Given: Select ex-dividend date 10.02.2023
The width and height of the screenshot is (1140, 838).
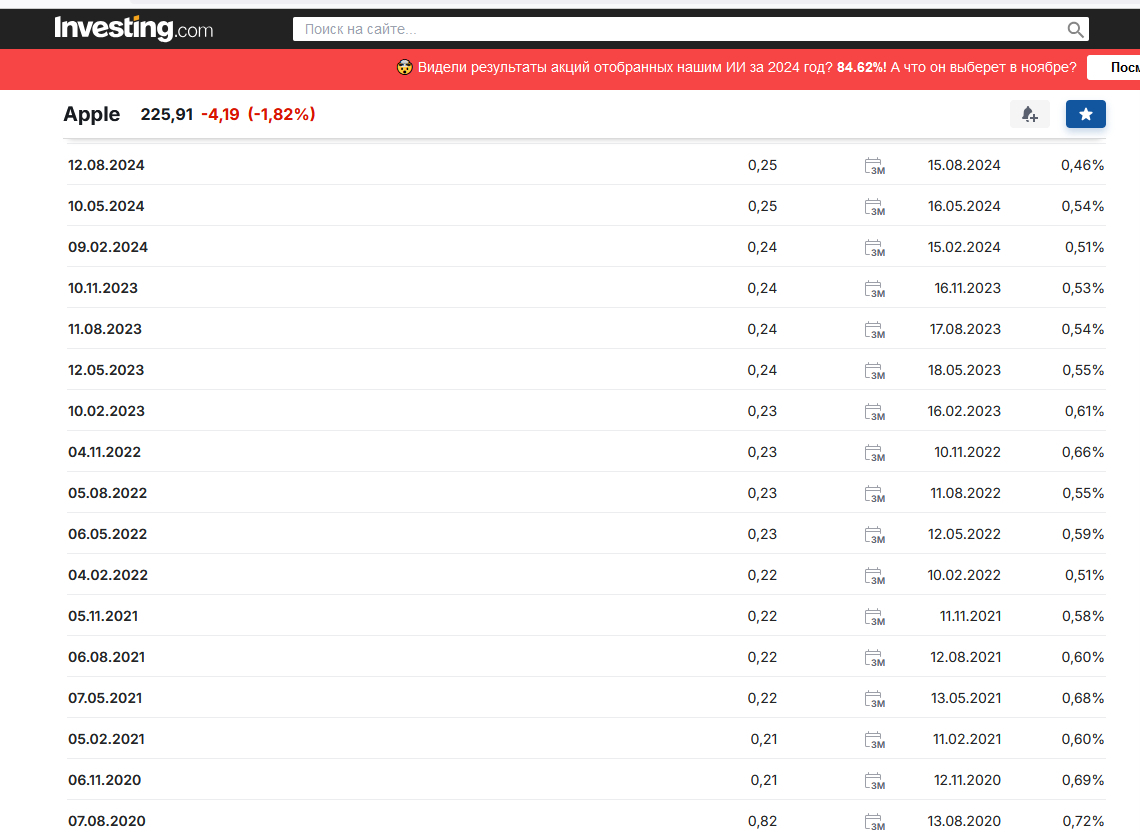Looking at the screenshot, I should coord(106,411).
